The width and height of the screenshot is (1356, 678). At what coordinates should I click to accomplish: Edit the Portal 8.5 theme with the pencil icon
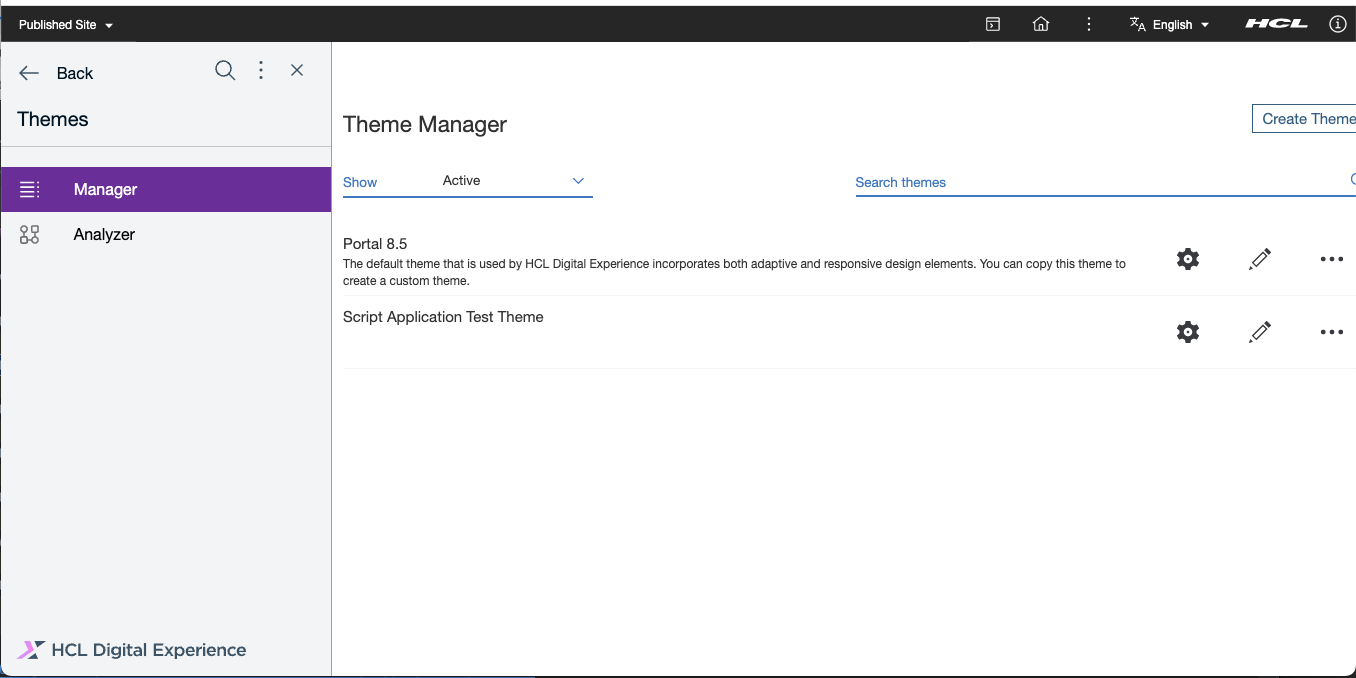[1259, 258]
